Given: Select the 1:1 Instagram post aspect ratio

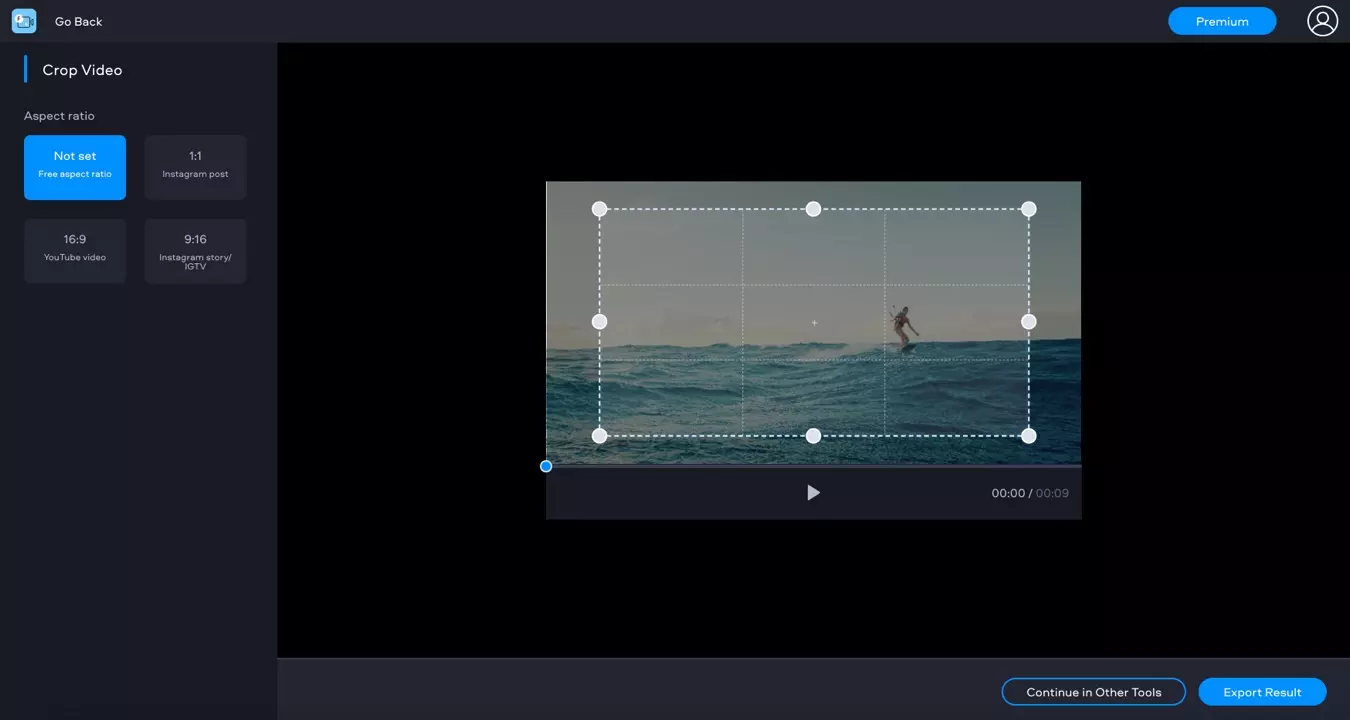Looking at the screenshot, I should [x=195, y=167].
